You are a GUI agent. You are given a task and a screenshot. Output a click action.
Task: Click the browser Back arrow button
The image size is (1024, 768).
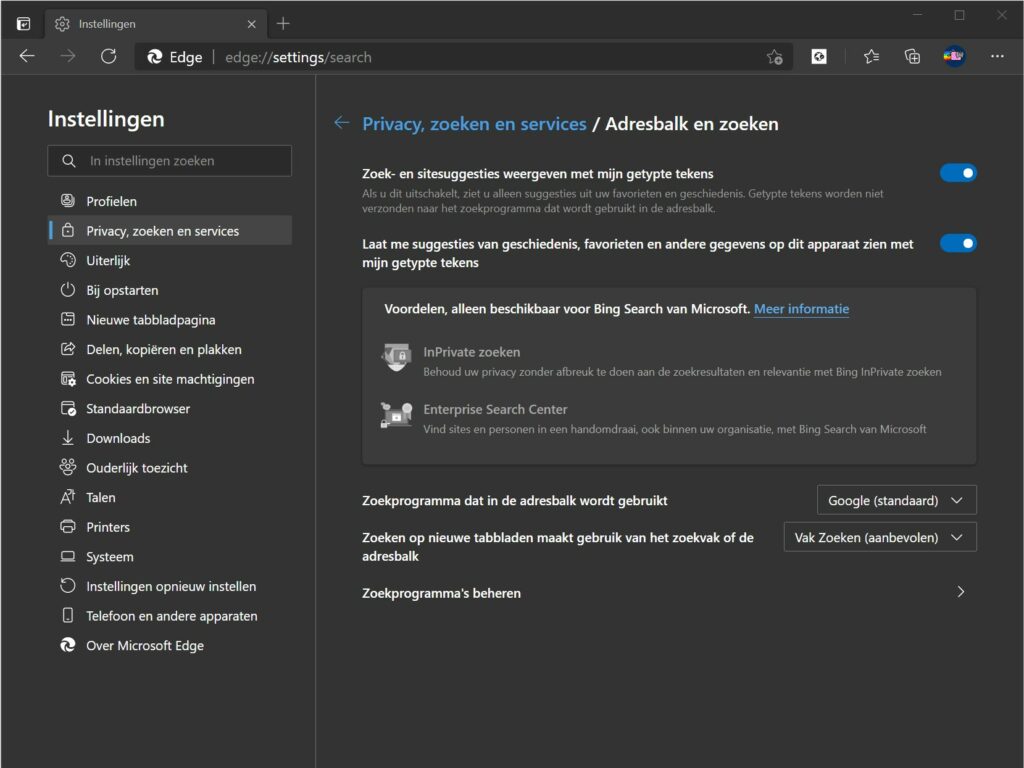(x=27, y=57)
